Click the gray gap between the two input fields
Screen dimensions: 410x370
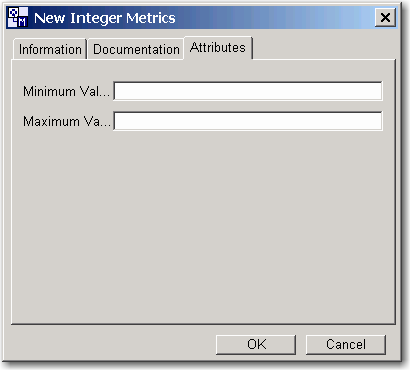click(248, 106)
